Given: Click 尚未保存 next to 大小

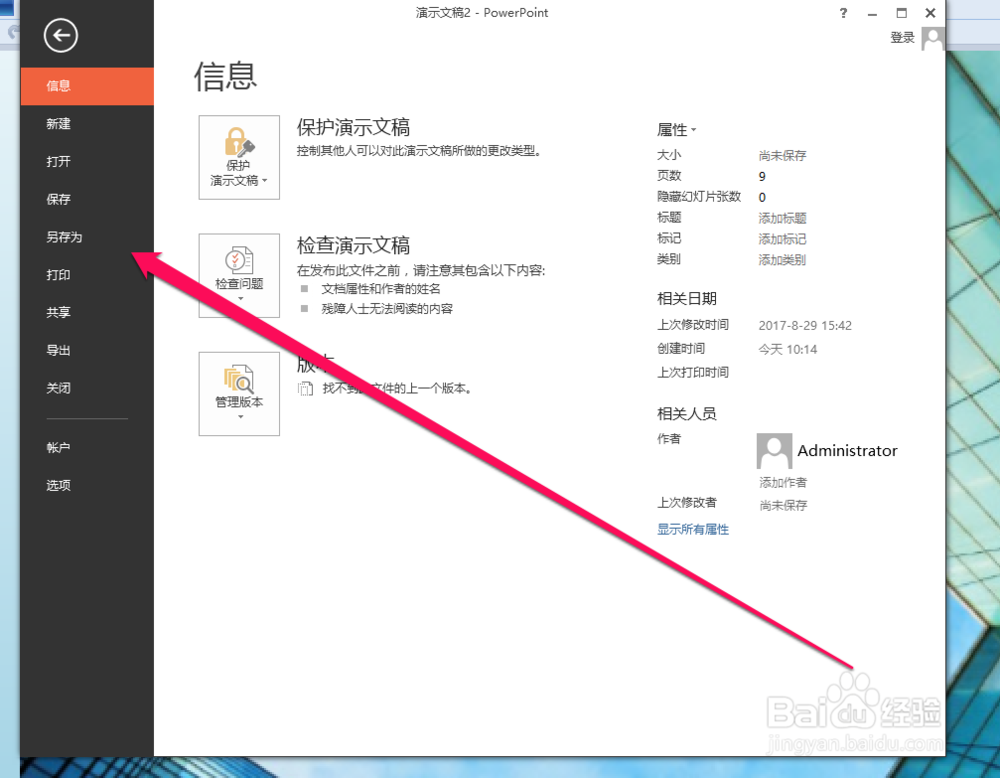Looking at the screenshot, I should pyautogui.click(x=782, y=156).
